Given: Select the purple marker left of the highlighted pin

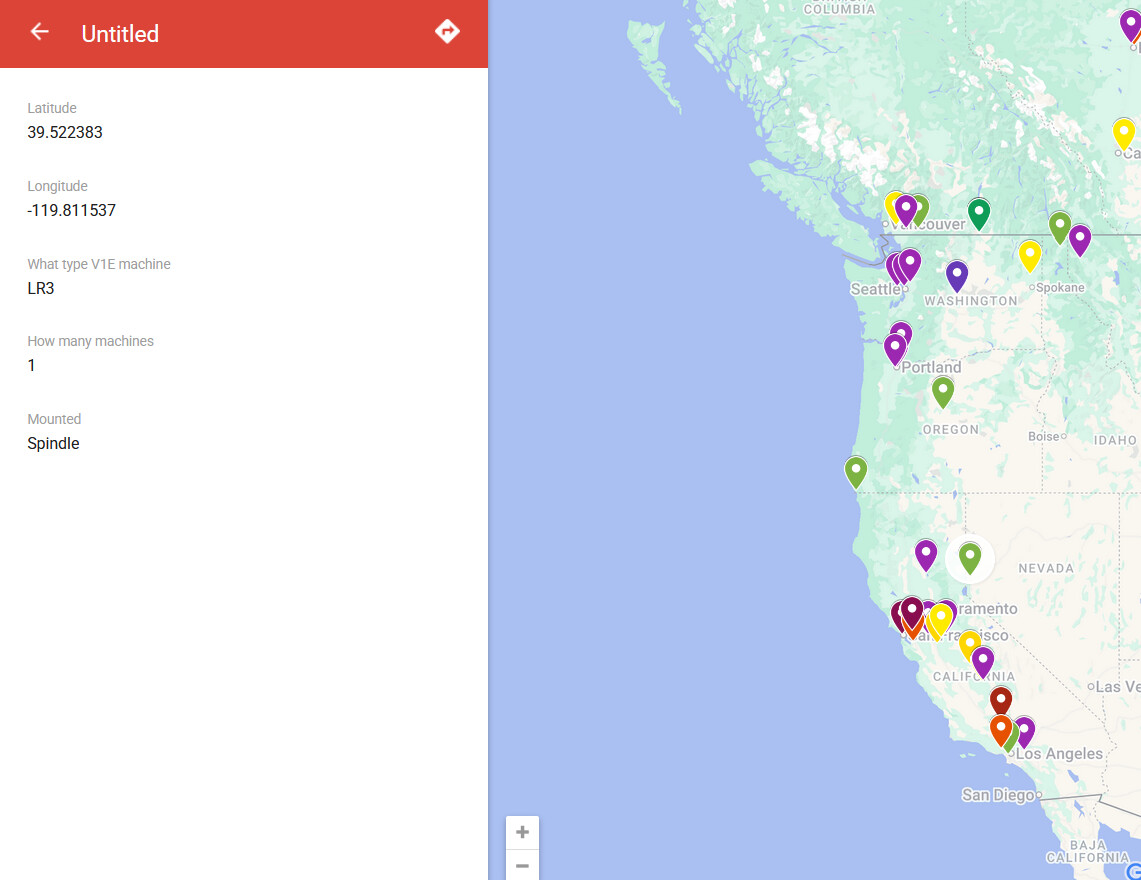Looking at the screenshot, I should tap(926, 553).
